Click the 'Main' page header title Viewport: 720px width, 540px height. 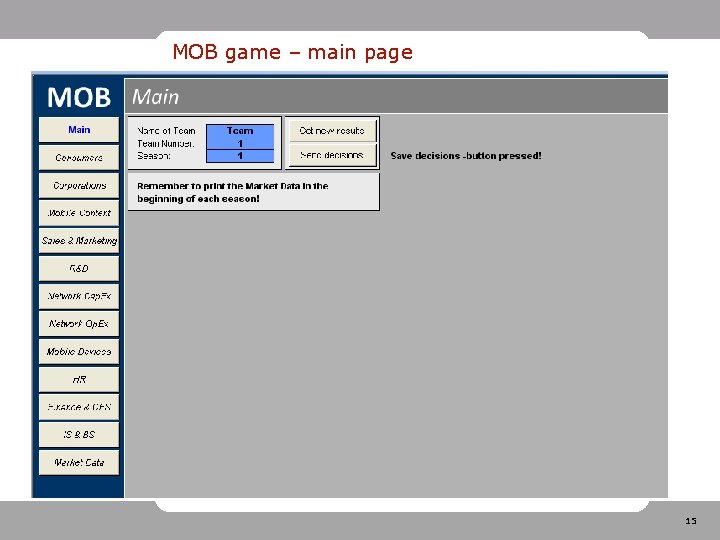click(156, 97)
